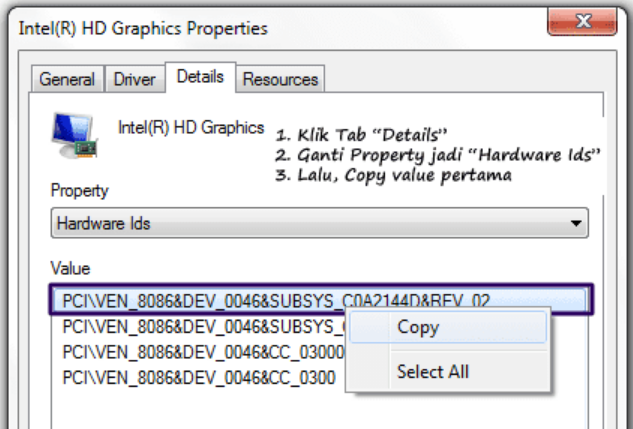This screenshot has height=429, width=633.
Task: Choose Select All from the context menu
Action: pos(448,371)
